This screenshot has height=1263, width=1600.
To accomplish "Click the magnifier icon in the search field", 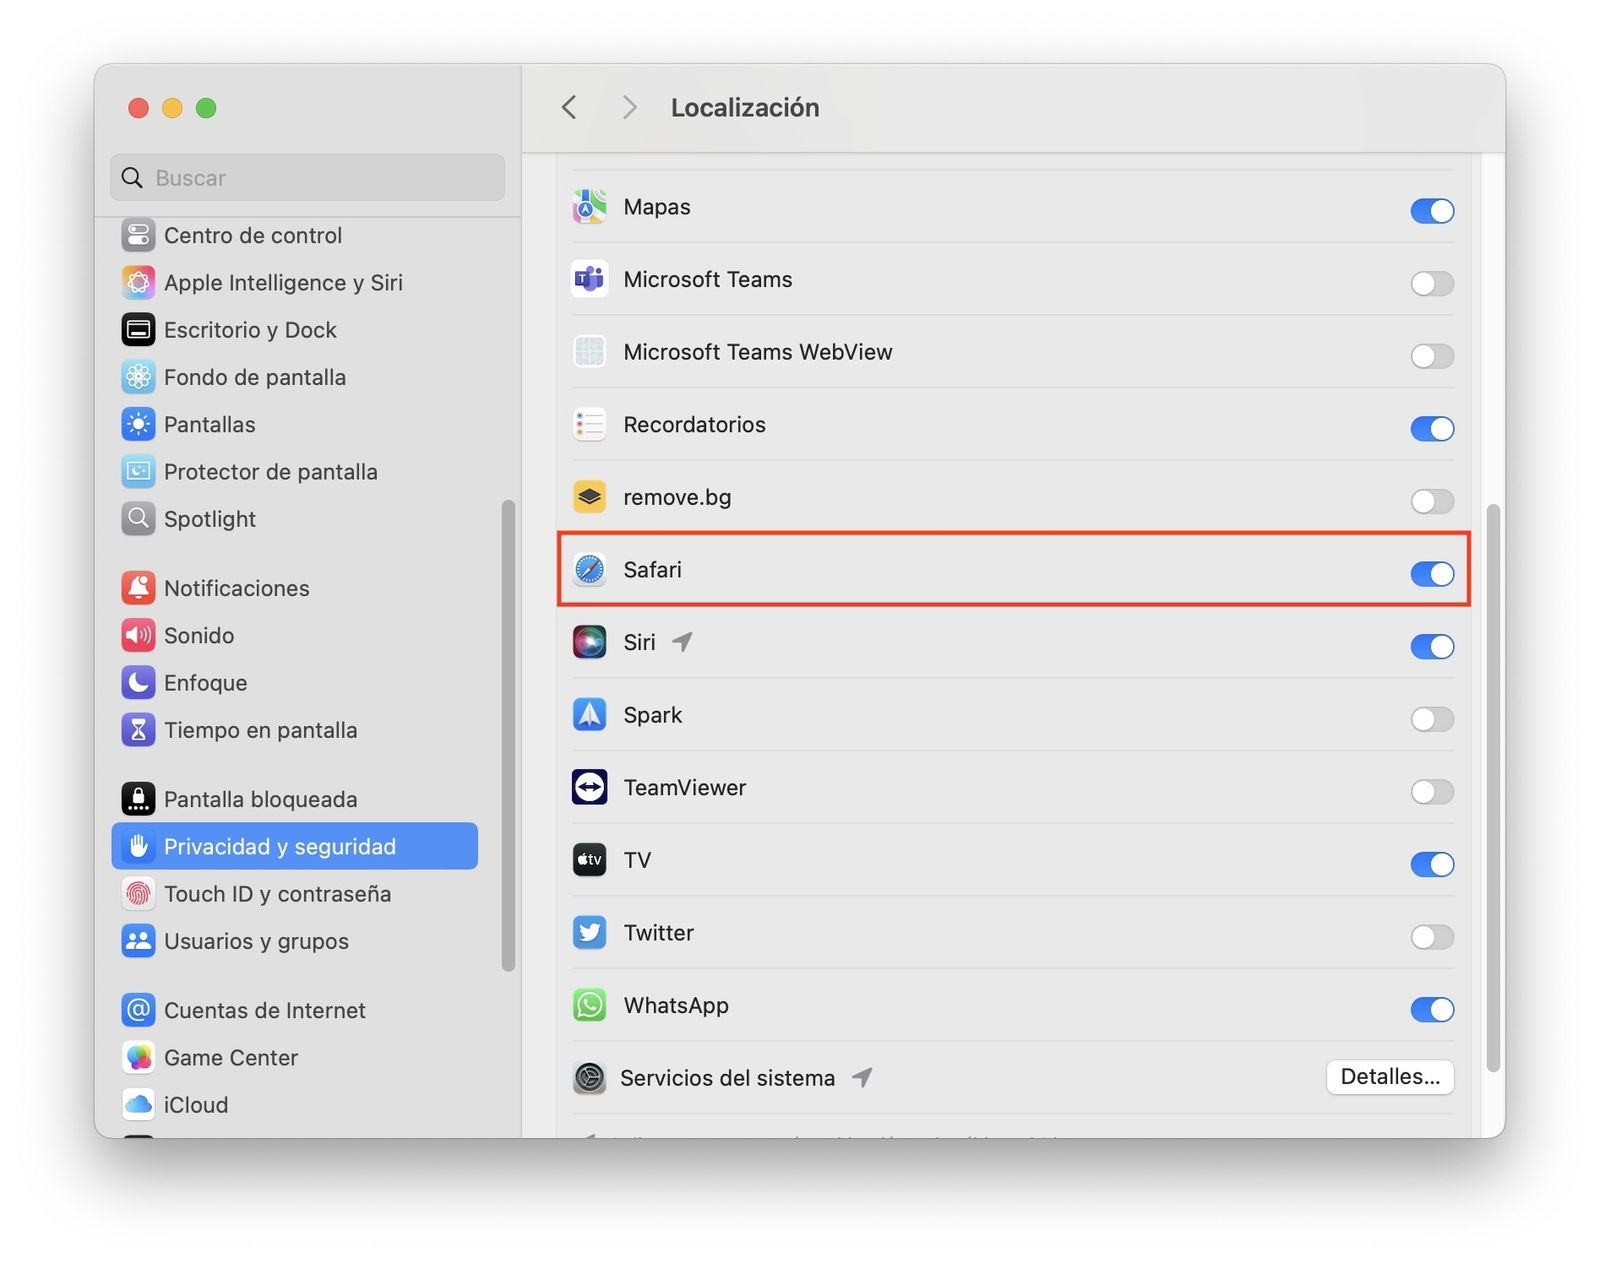I will pos(132,178).
